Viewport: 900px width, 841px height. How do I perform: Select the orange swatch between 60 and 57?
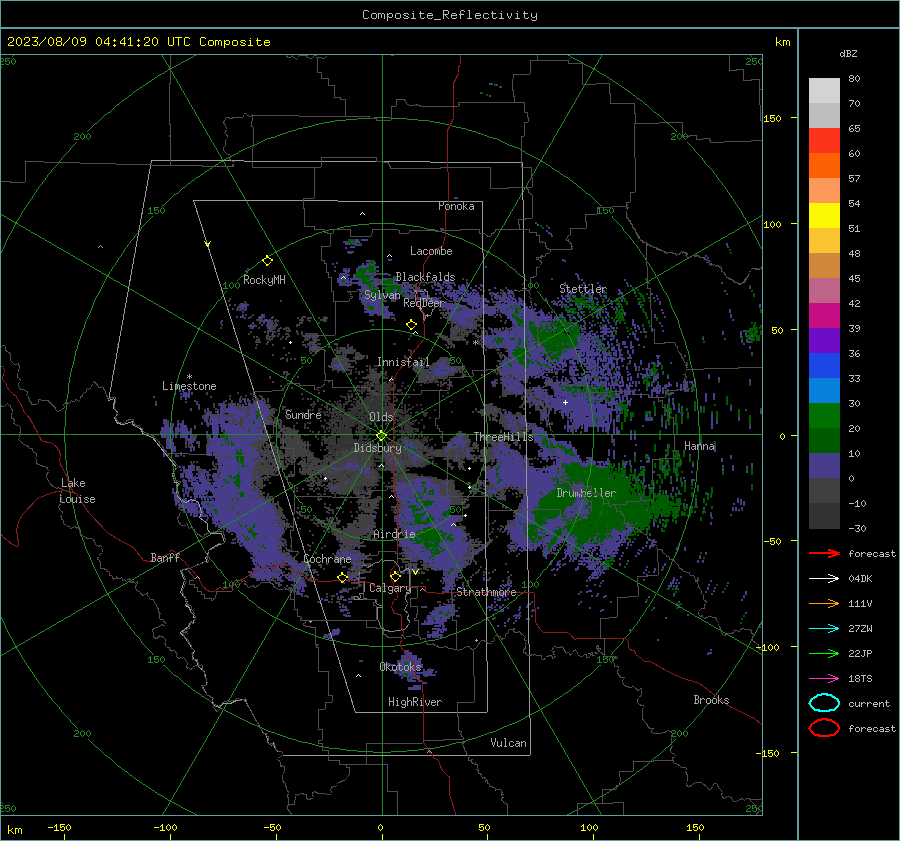pos(824,165)
